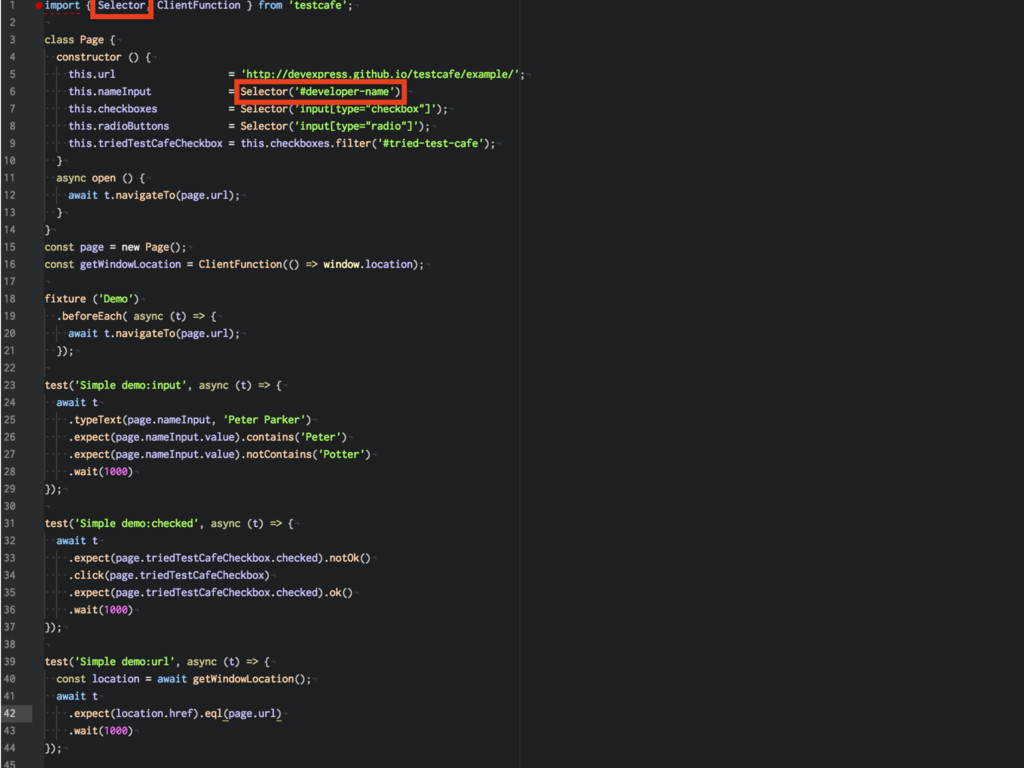Click ClientFunction in the import statement
Viewport: 1024px width, 768px height.
198,6
